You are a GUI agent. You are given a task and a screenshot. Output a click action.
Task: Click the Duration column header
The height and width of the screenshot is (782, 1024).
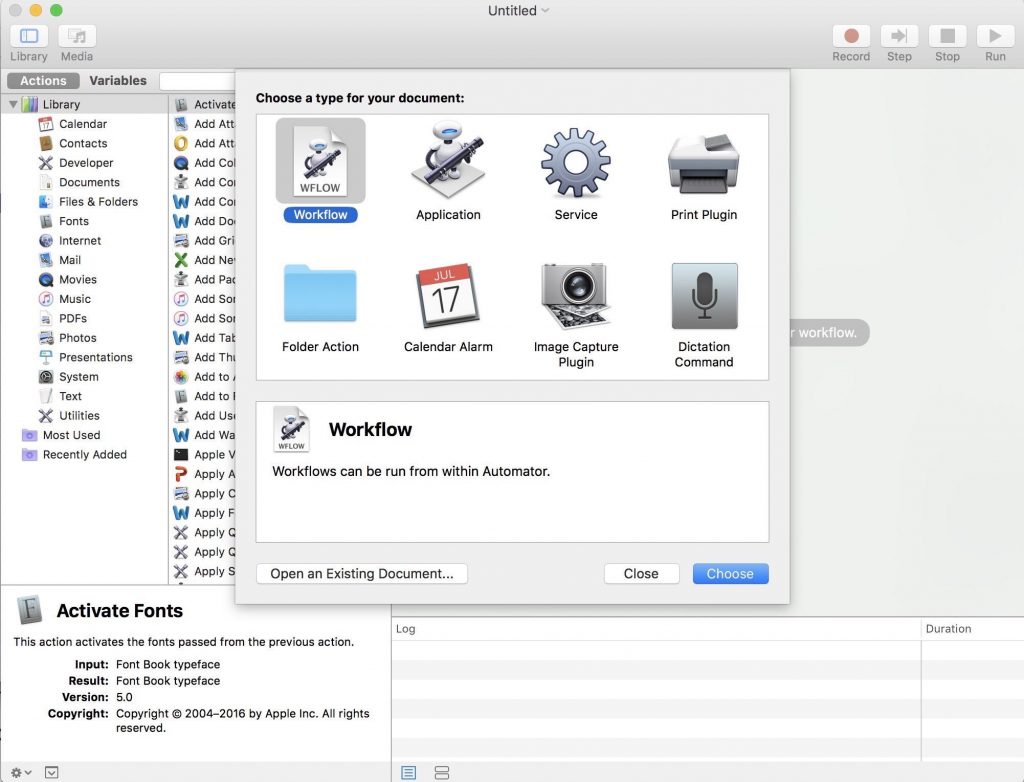[x=972, y=628]
